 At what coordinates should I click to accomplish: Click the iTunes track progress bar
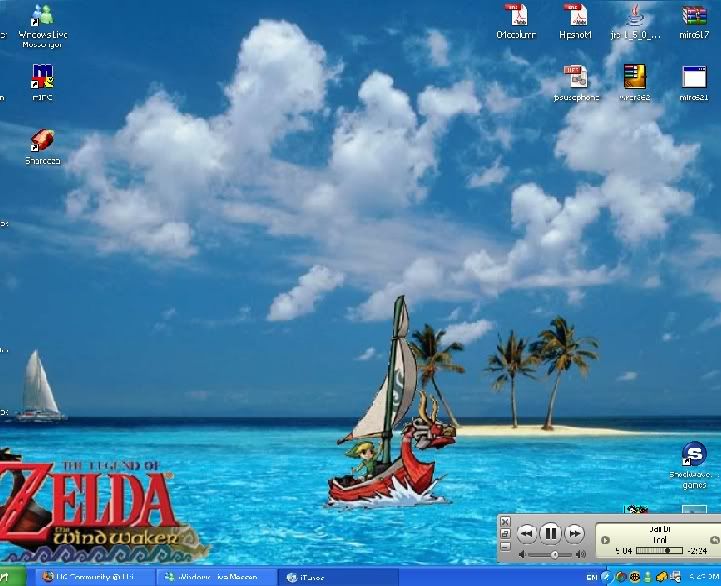pyautogui.click(x=659, y=551)
